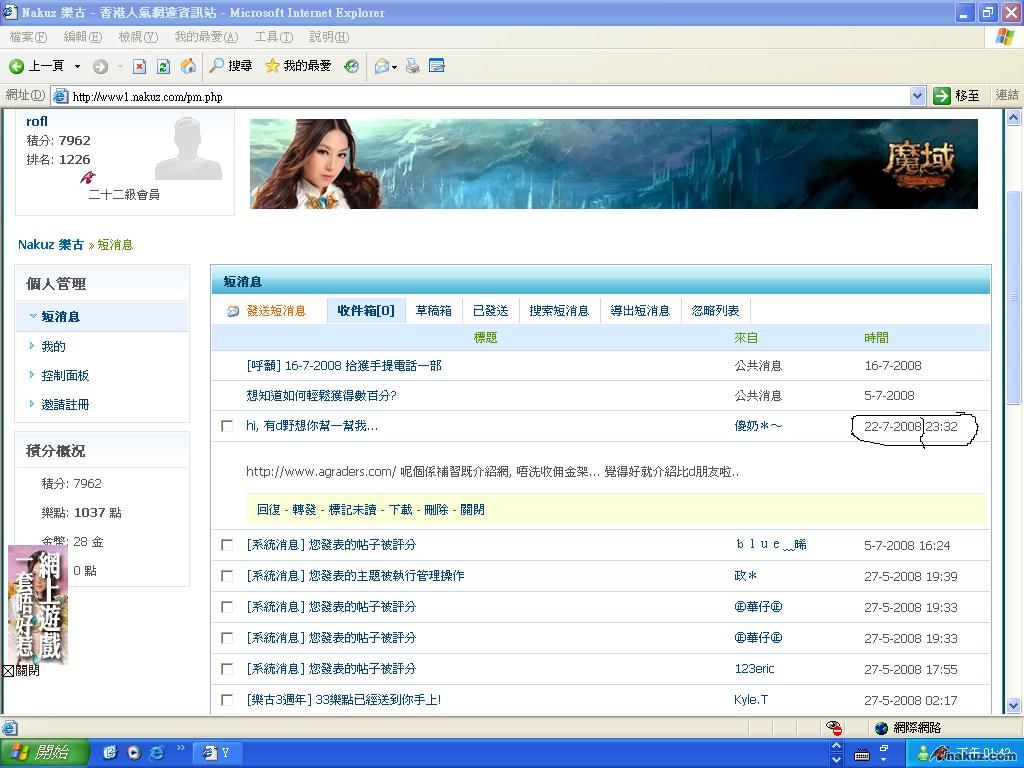Click the 回復 reply link

coord(268,510)
